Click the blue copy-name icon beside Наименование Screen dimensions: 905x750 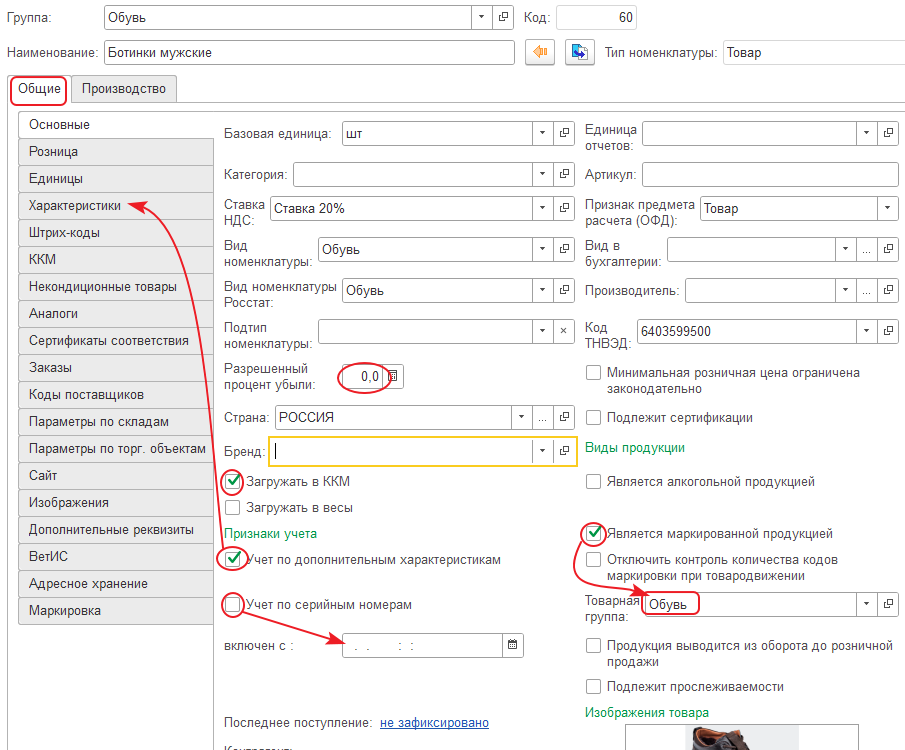pyautogui.click(x=579, y=52)
